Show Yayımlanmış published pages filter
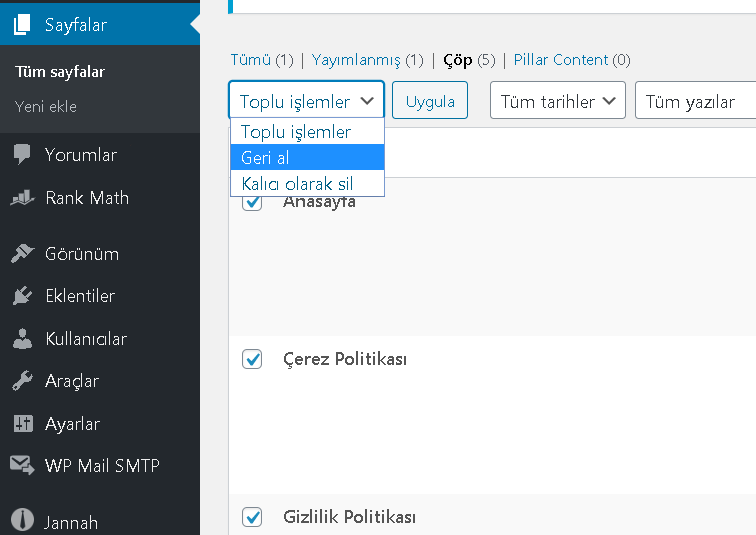The height and width of the screenshot is (535, 756). tap(356, 60)
